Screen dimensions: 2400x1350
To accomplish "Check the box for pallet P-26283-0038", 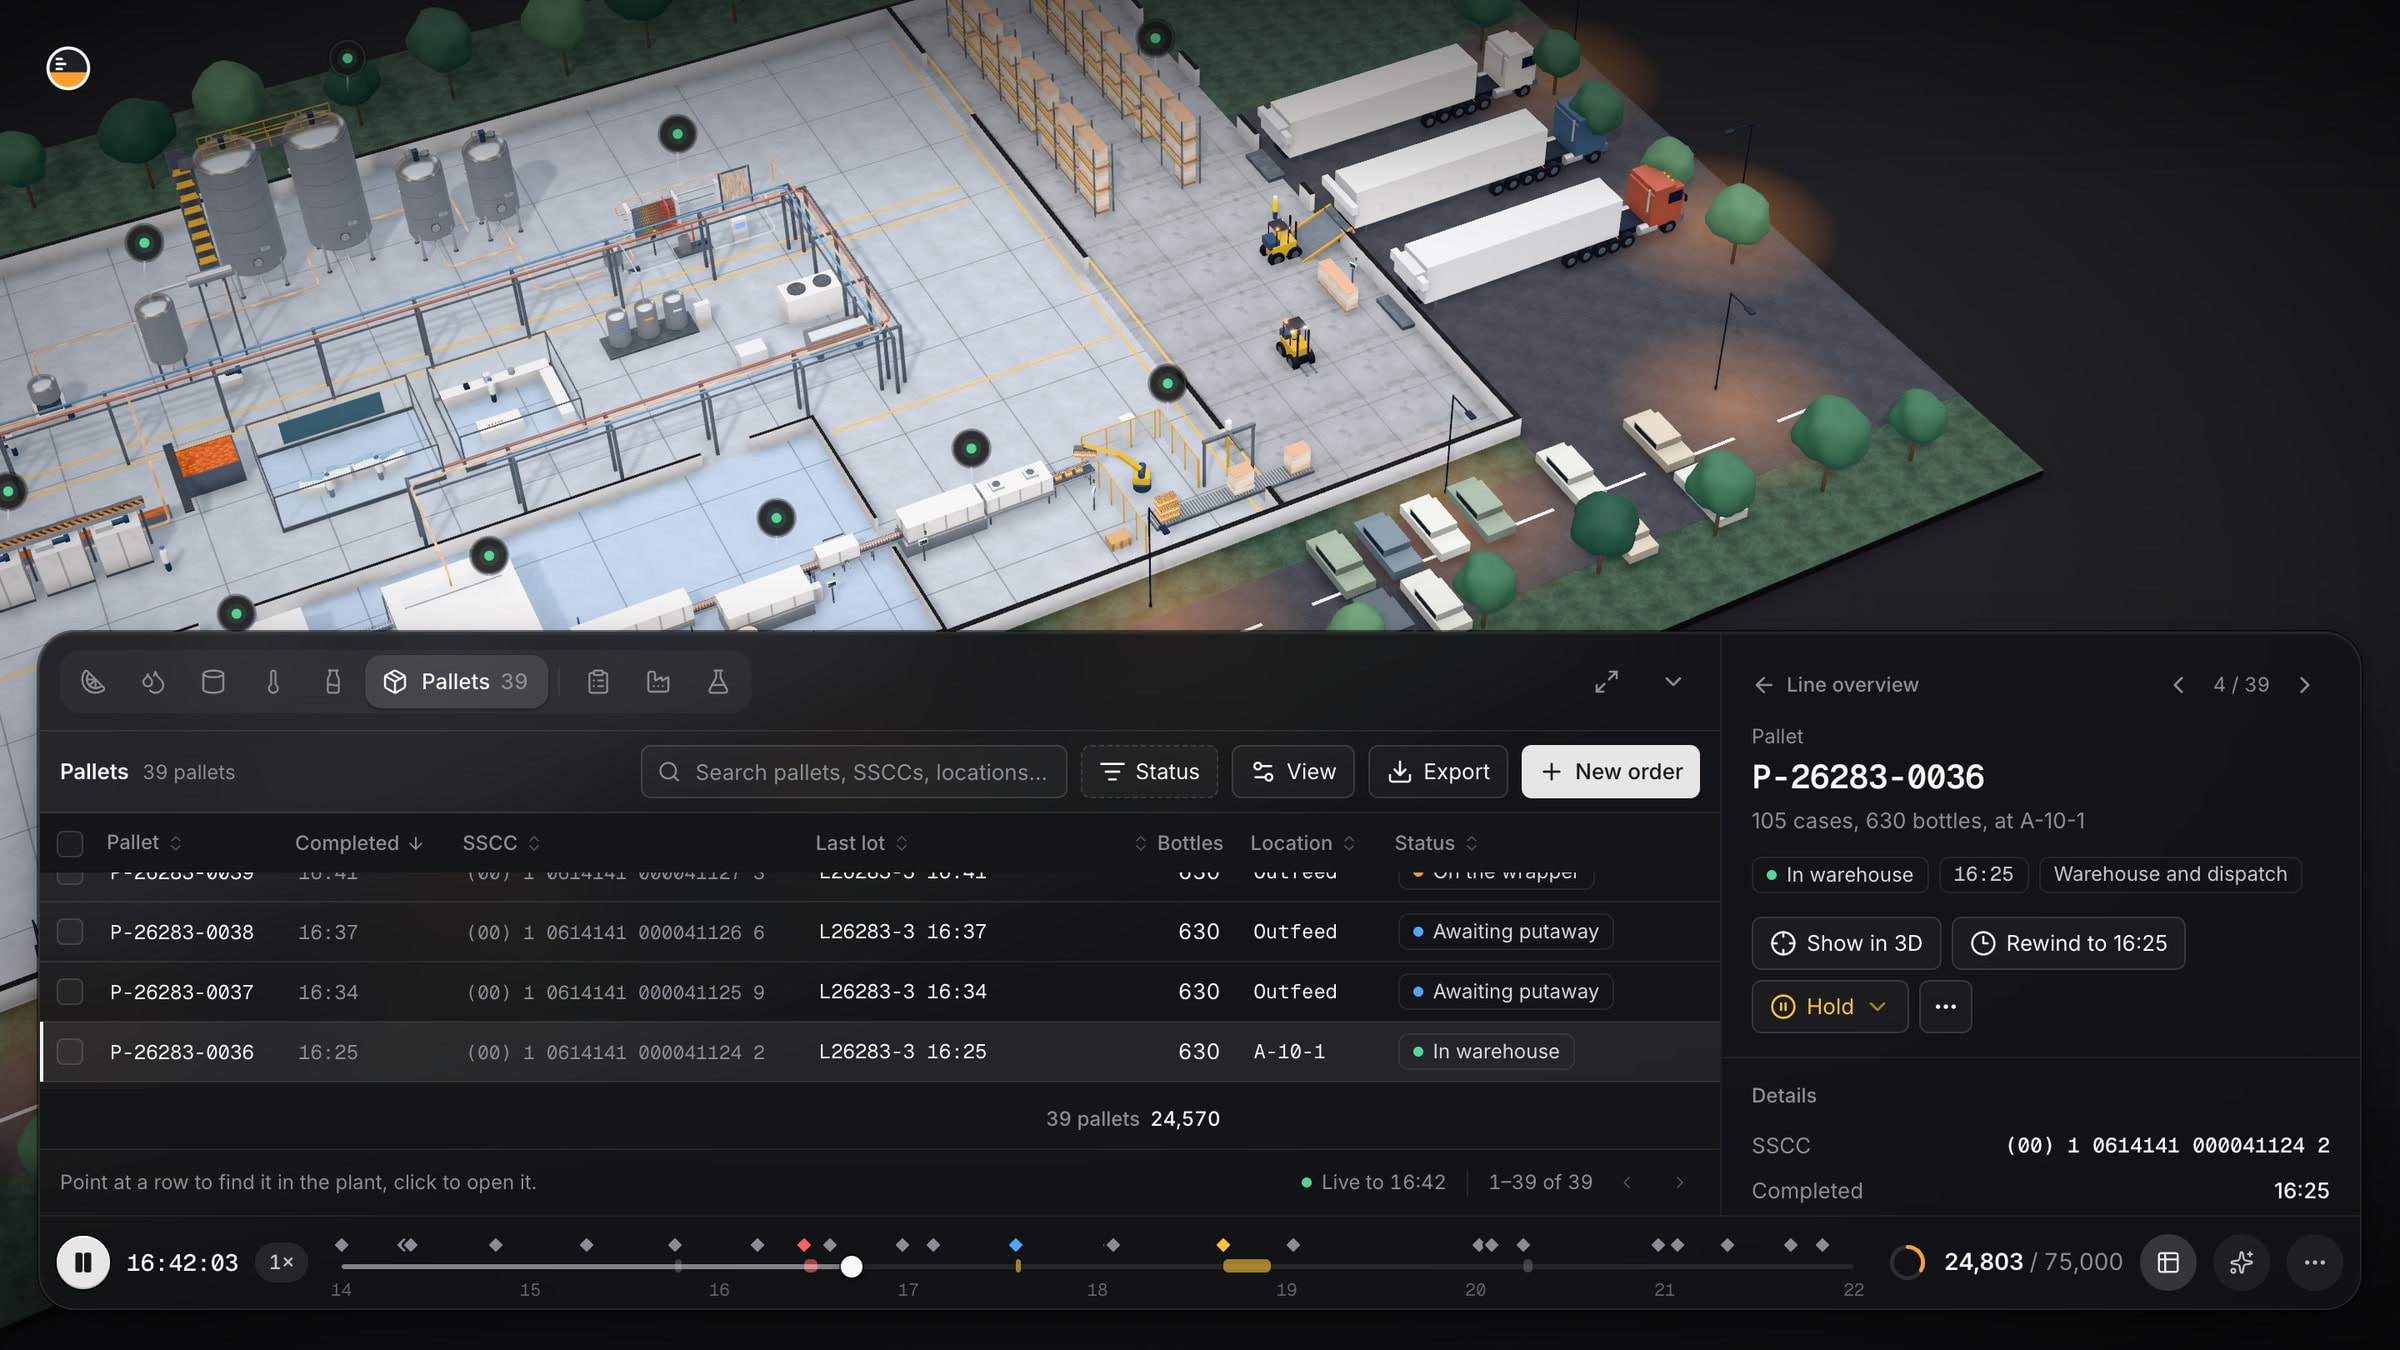I will coord(70,932).
